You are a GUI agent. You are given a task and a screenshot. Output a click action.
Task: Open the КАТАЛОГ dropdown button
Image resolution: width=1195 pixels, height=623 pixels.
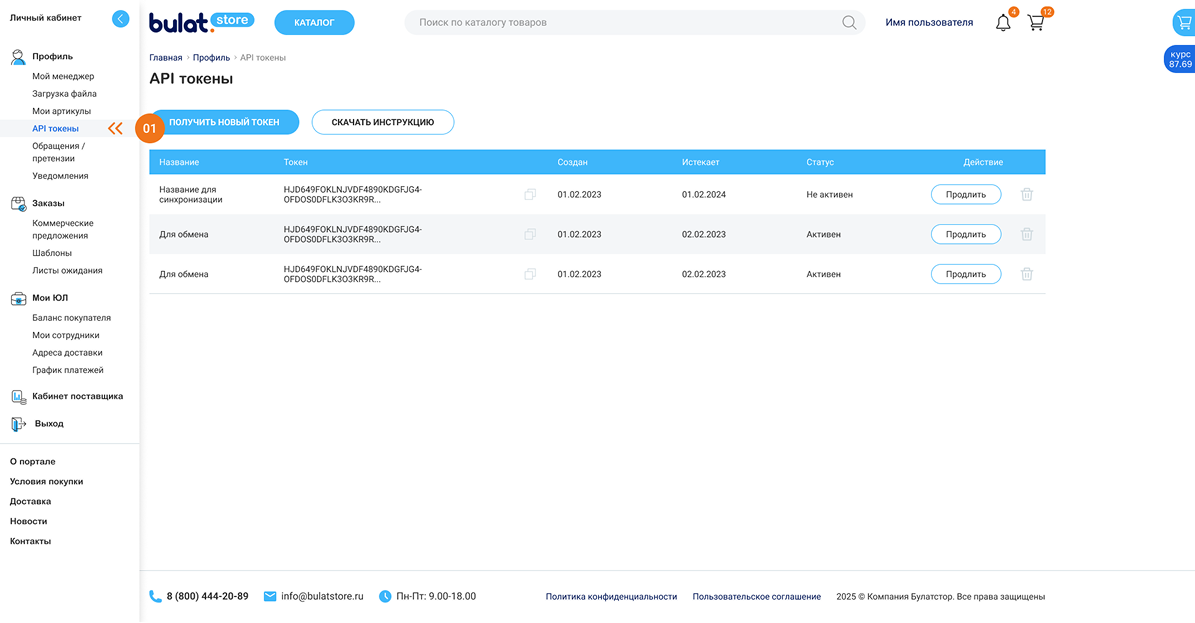point(314,22)
